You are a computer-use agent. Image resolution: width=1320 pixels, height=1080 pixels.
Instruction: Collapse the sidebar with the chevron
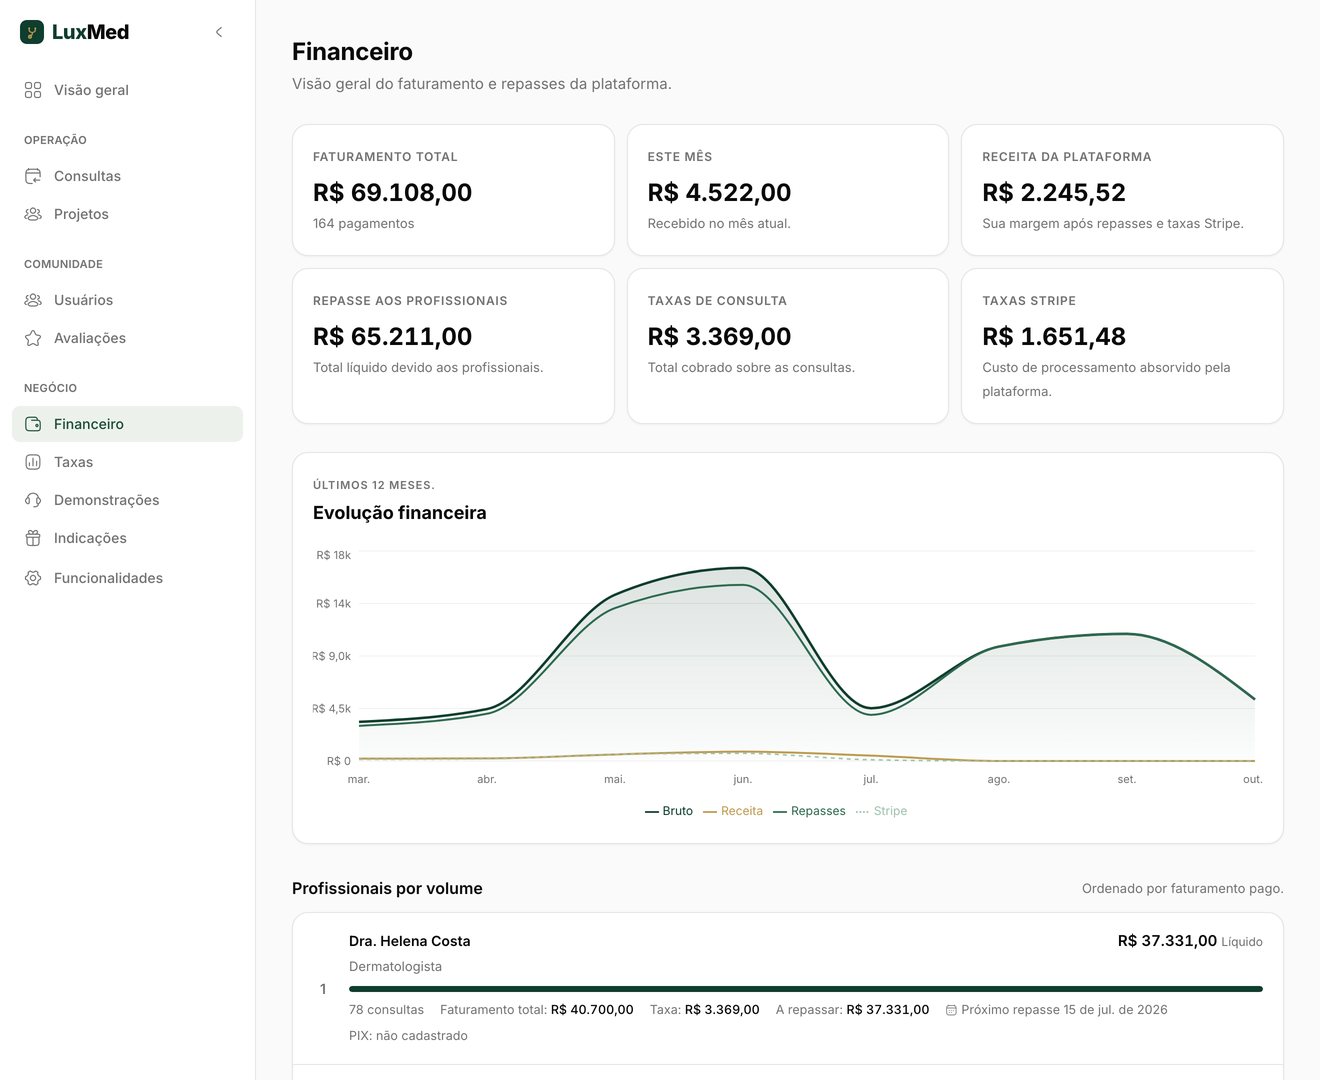[219, 32]
